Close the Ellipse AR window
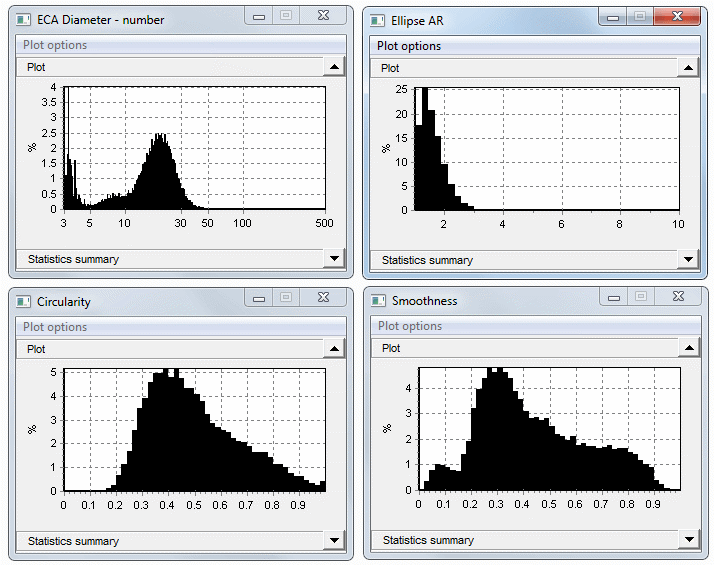Image resolution: width=714 pixels, height=565 pixels. click(x=677, y=17)
